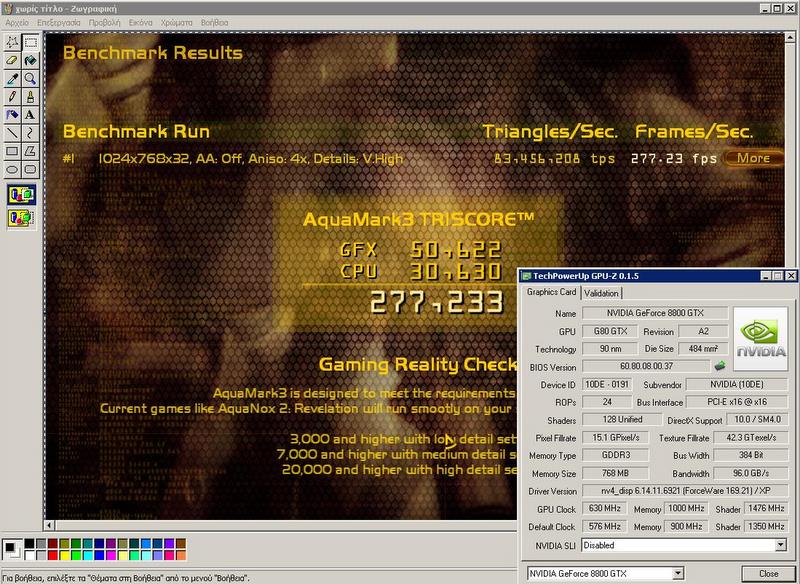Viewport: 800px width, 584px height.
Task: Click the Default Clock value 576 MHz
Action: 605,526
